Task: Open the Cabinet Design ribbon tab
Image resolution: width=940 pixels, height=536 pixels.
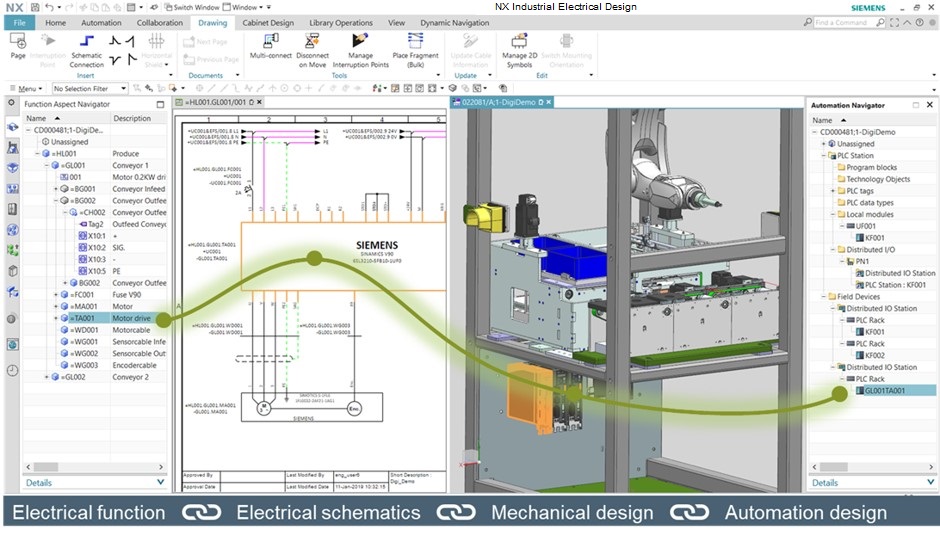Action: click(x=267, y=23)
